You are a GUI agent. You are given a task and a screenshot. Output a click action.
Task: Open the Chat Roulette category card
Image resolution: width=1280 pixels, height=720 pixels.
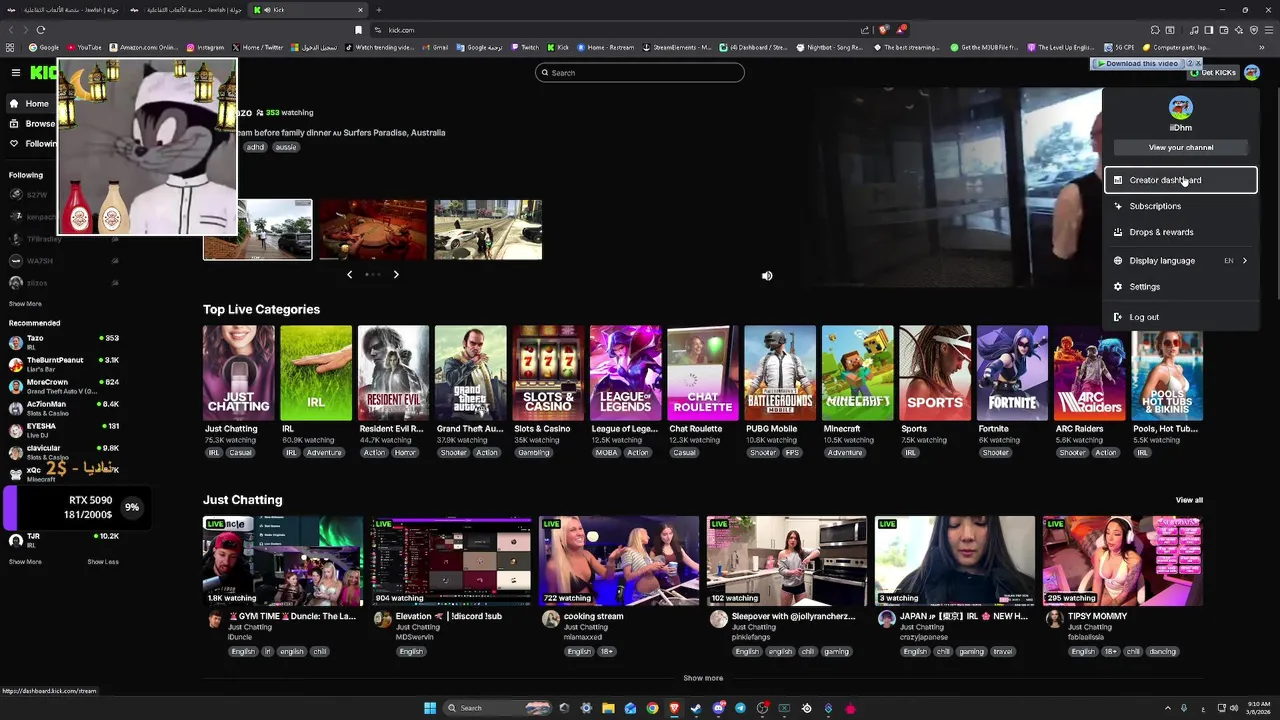click(703, 372)
